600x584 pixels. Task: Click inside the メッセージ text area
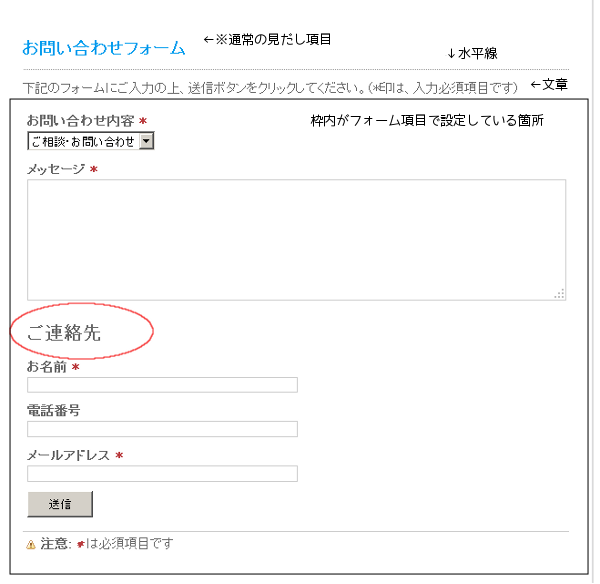[x=297, y=240]
